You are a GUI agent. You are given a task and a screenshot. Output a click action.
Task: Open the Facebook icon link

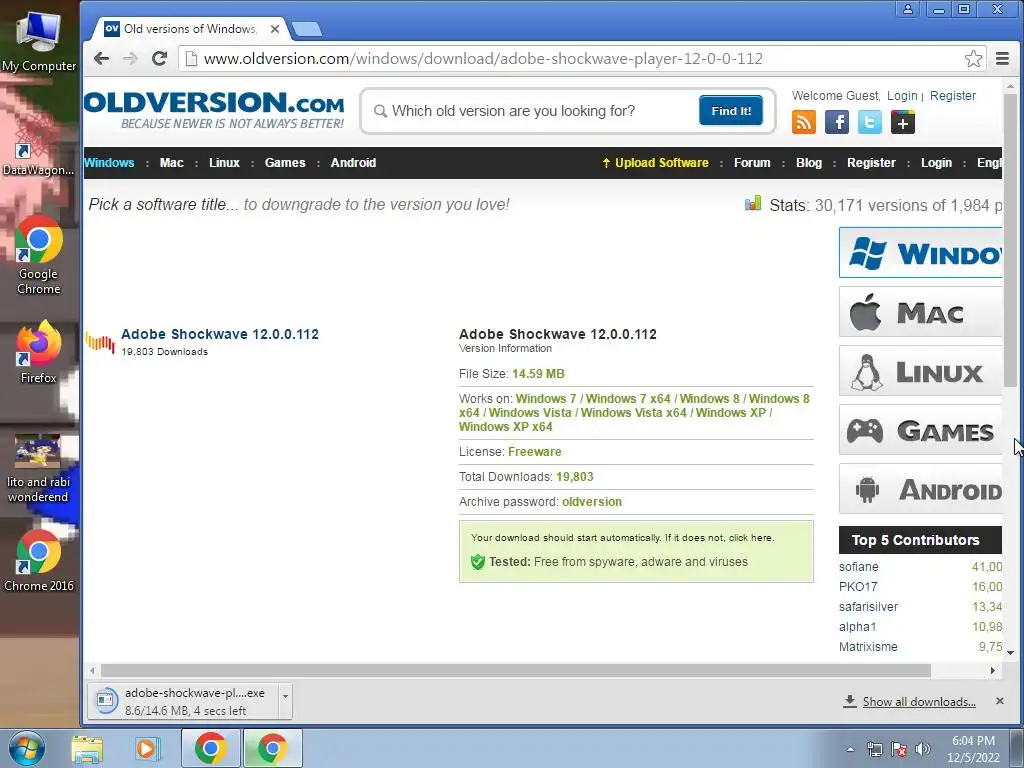[837, 122]
